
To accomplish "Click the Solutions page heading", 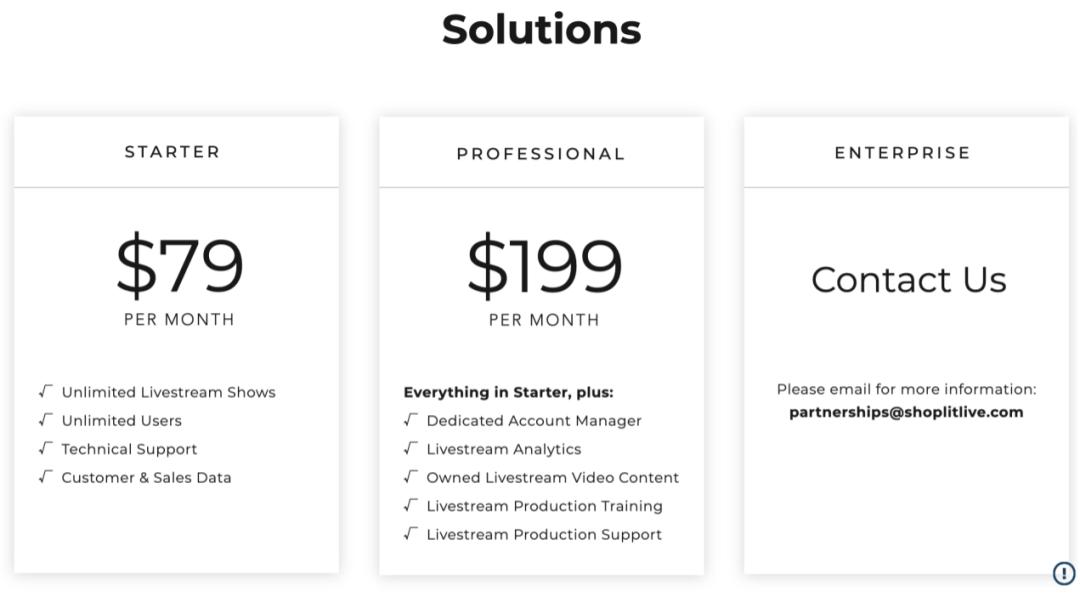I will [x=541, y=30].
